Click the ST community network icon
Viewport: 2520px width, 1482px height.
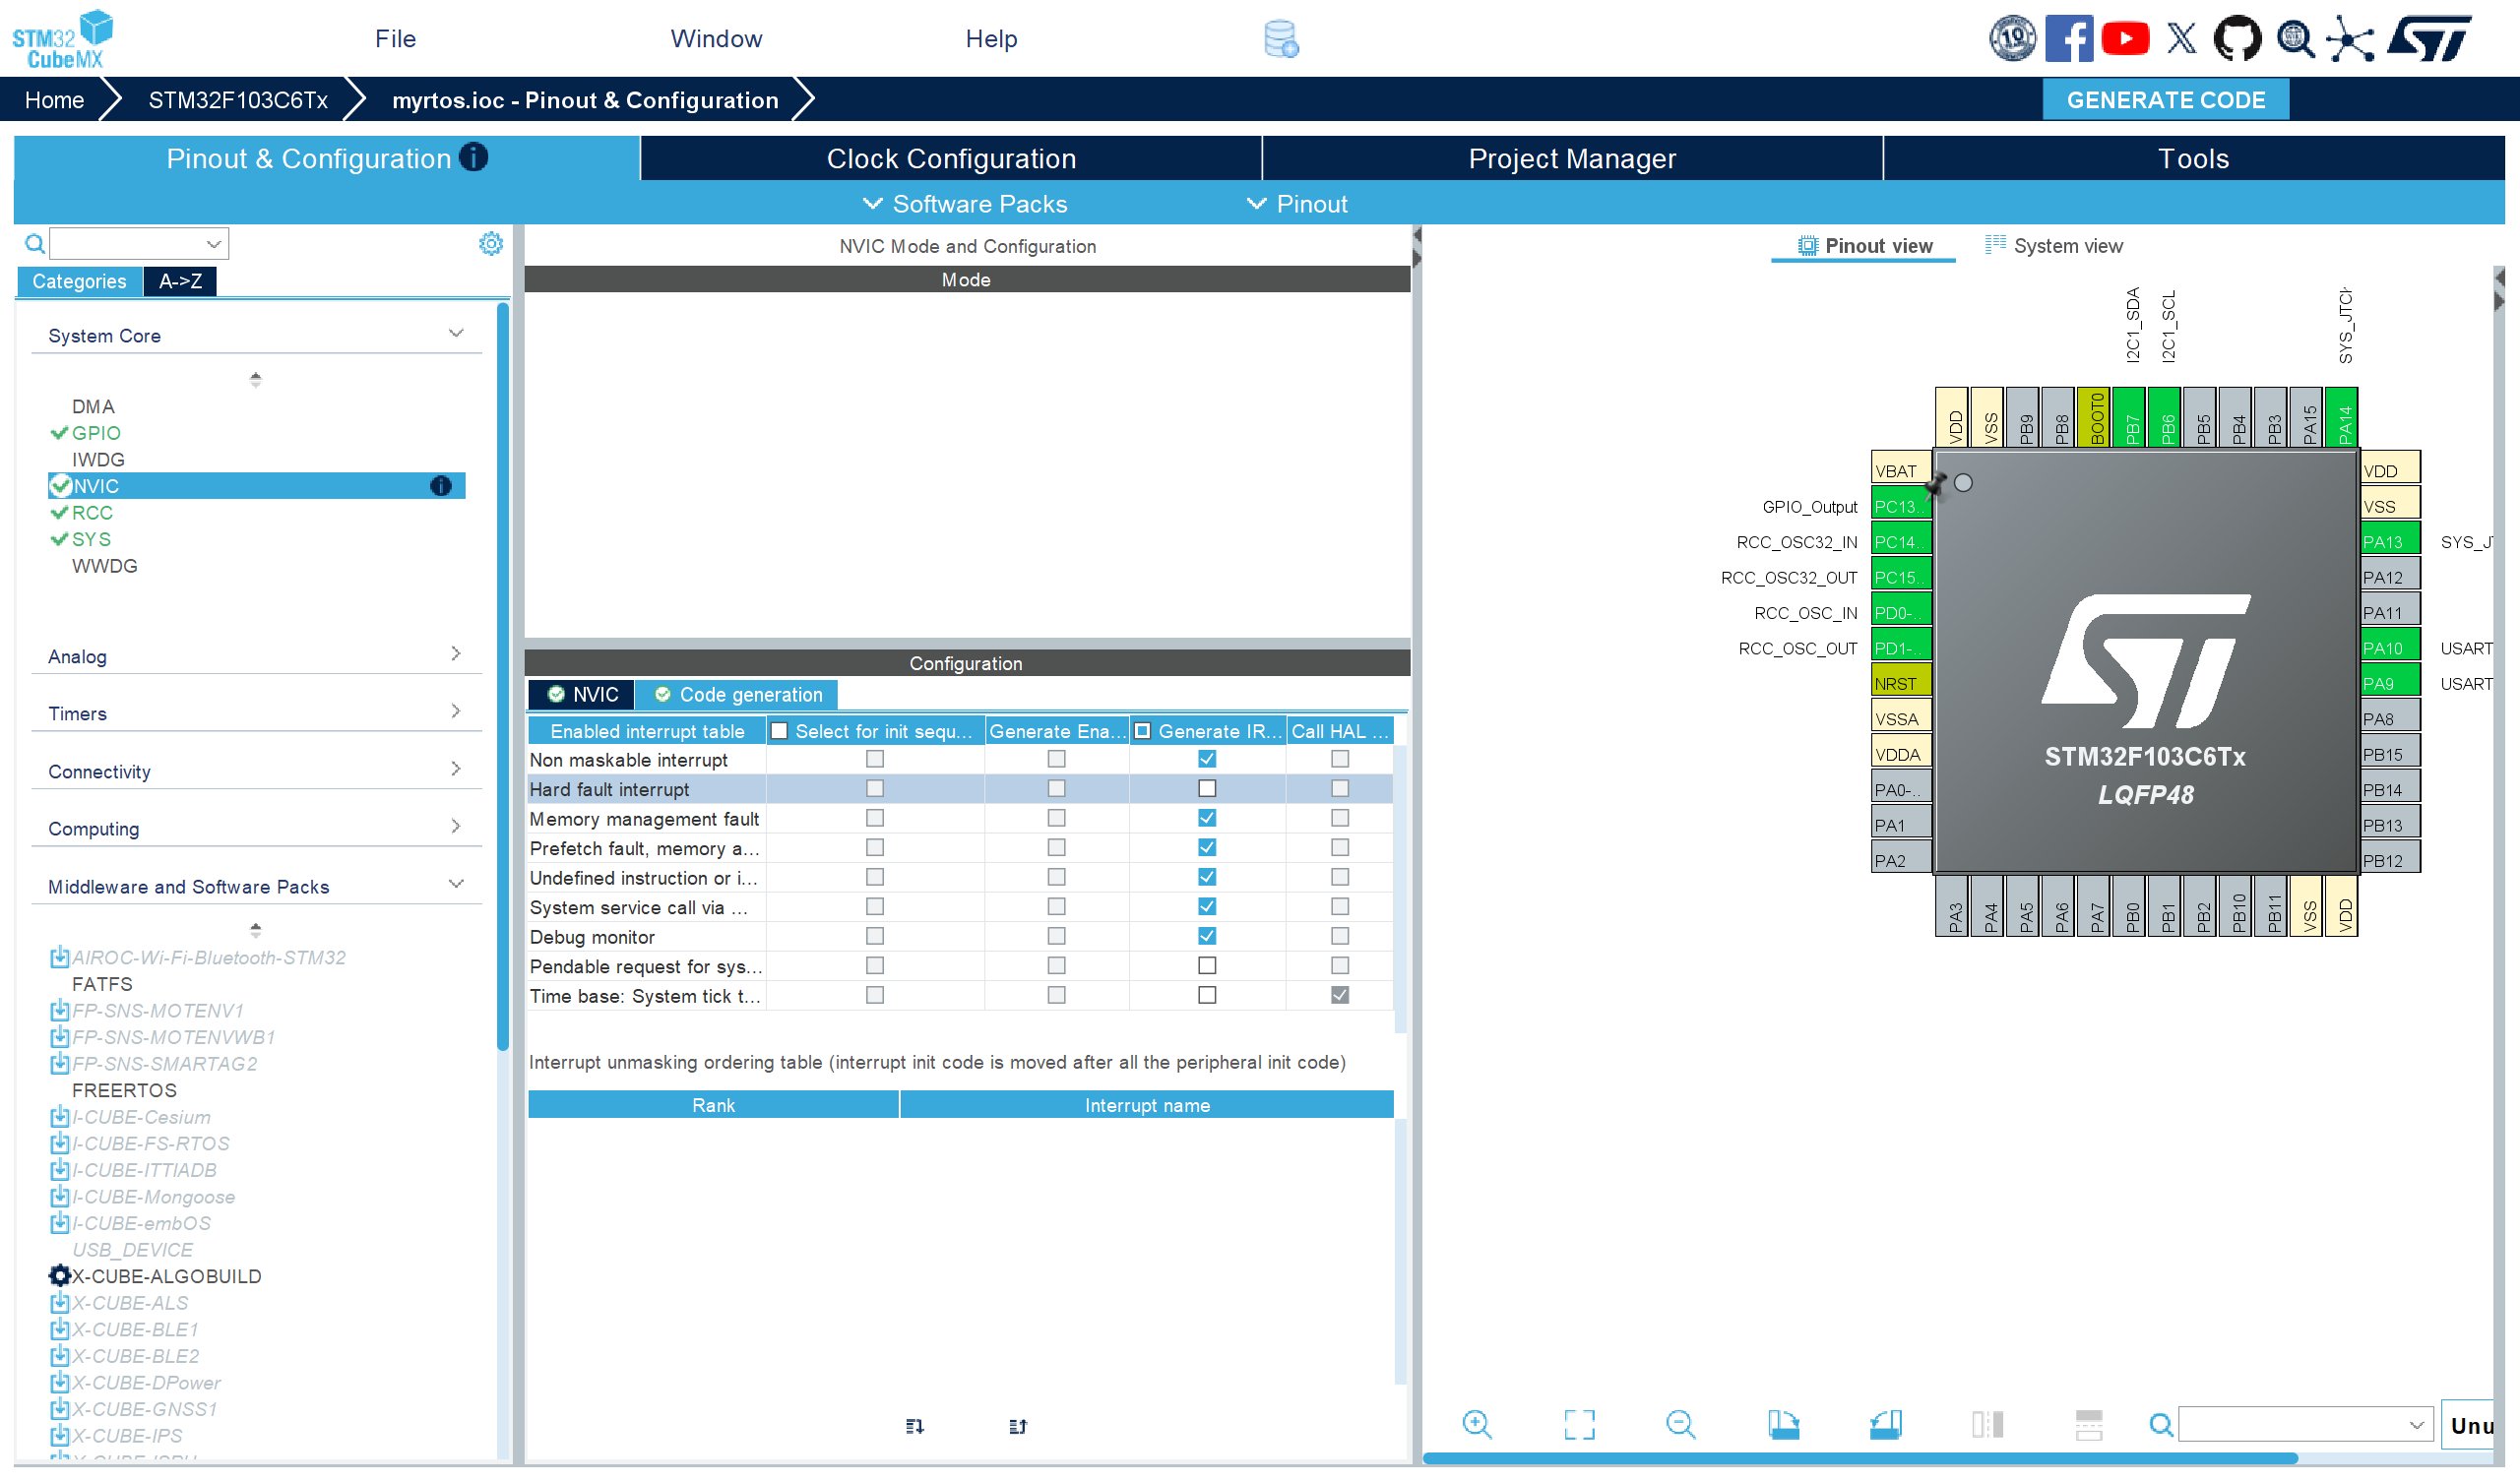[2350, 39]
